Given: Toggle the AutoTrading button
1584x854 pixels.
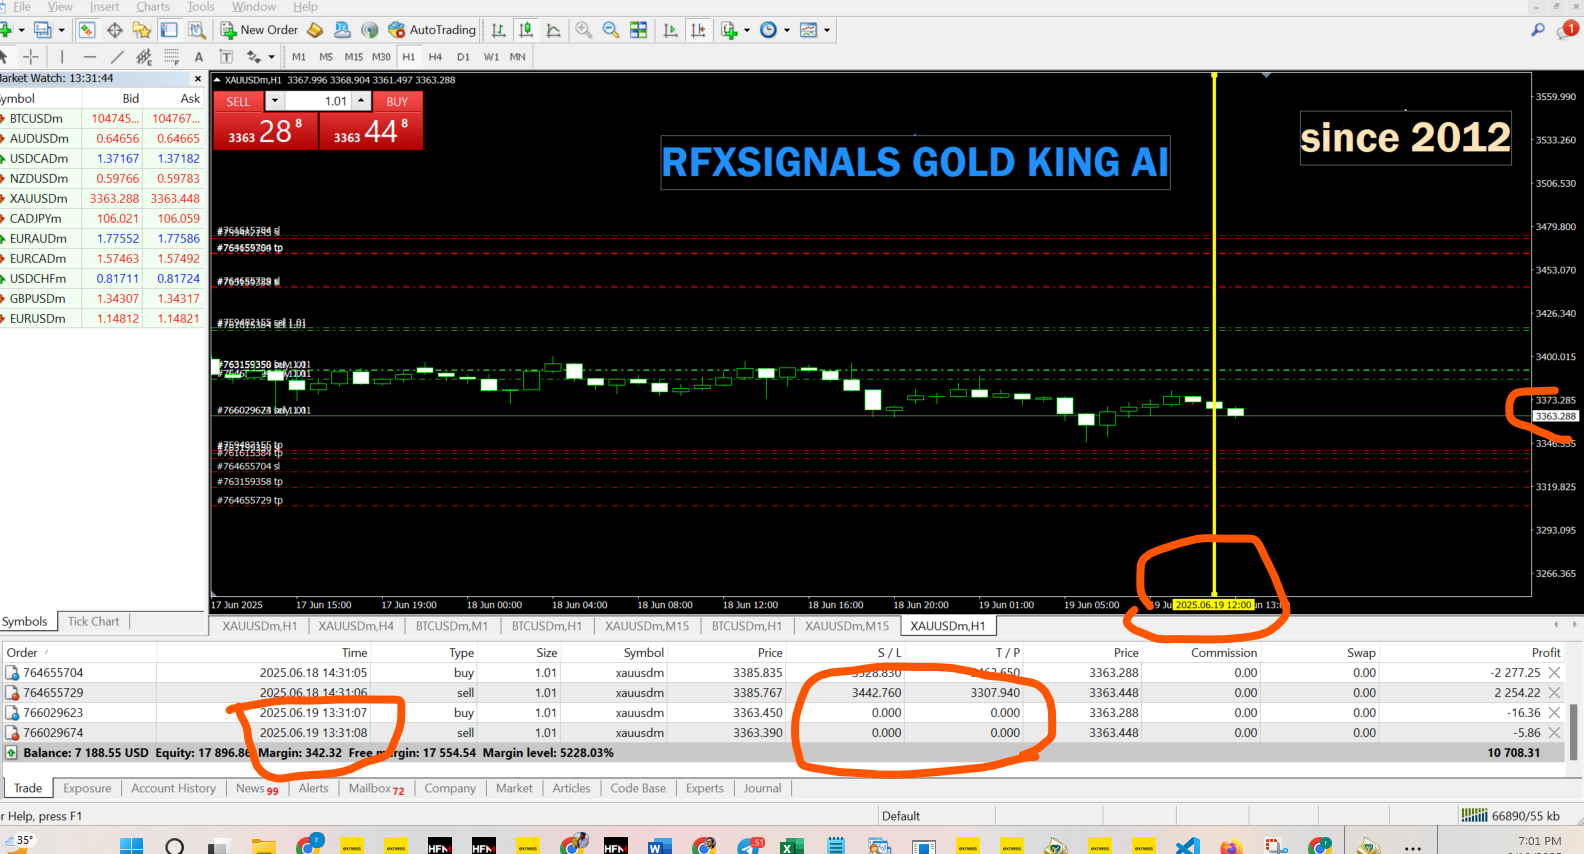Looking at the screenshot, I should (x=432, y=30).
